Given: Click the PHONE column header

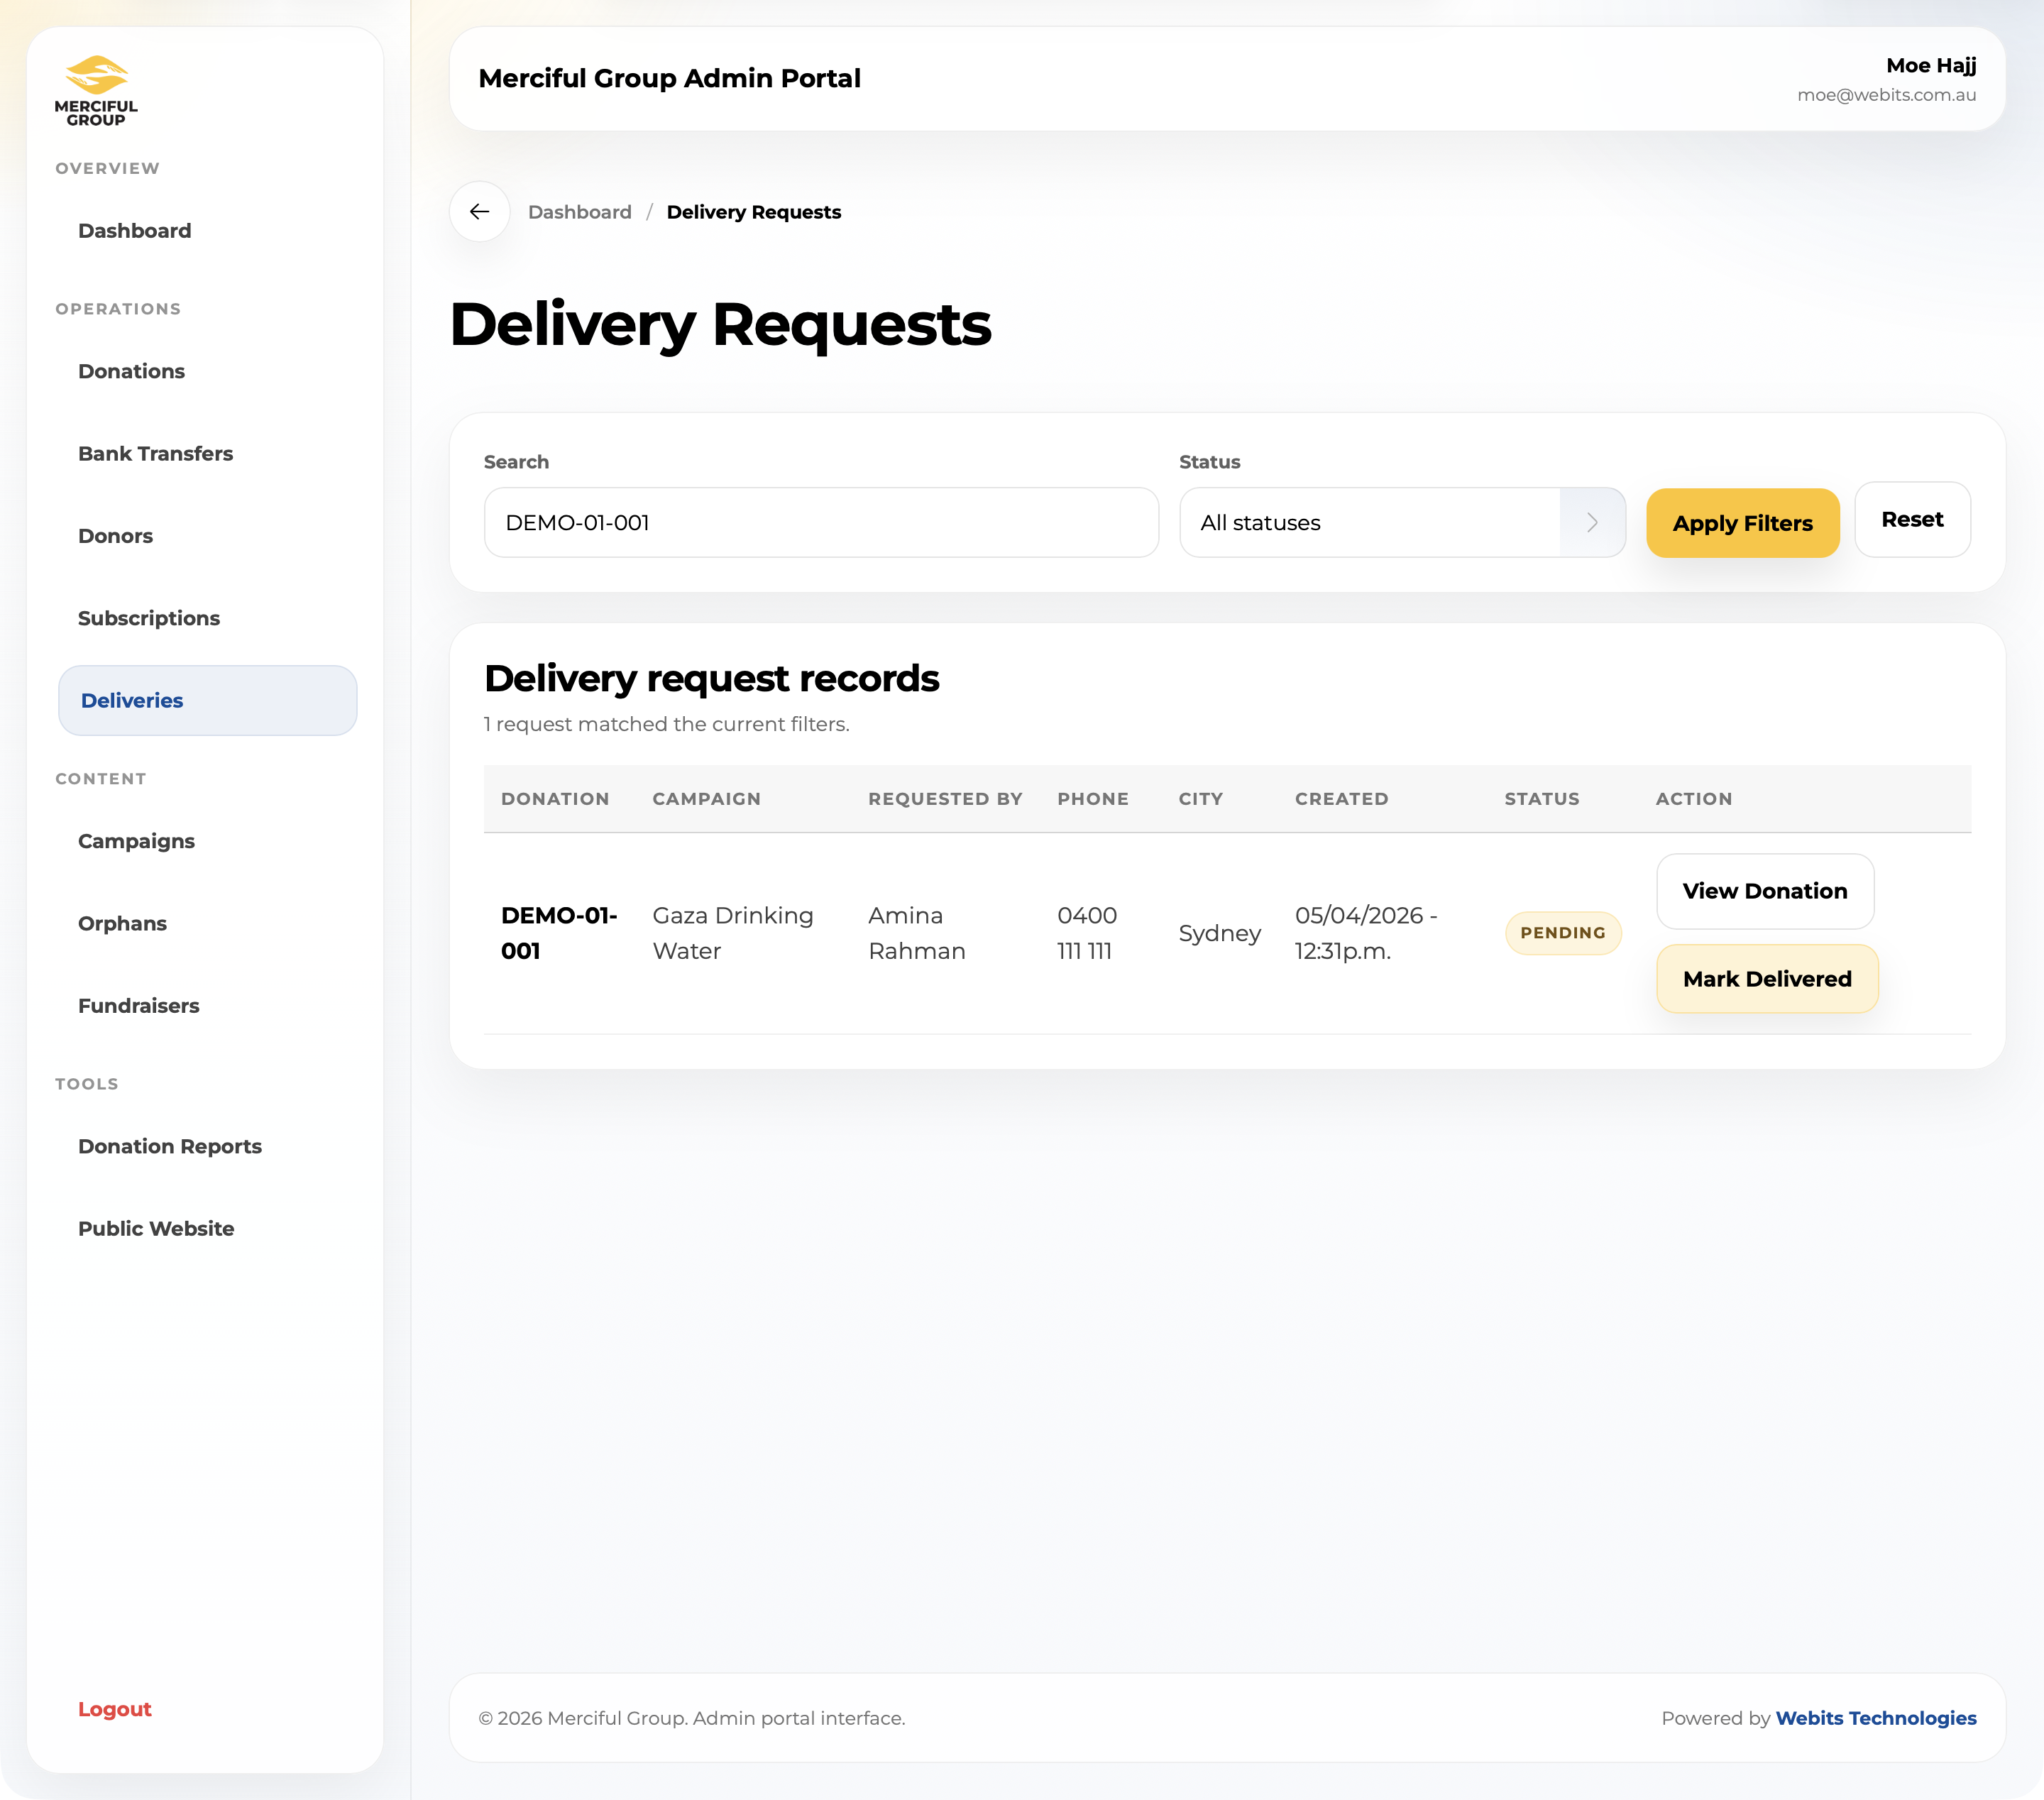Looking at the screenshot, I should [1093, 799].
